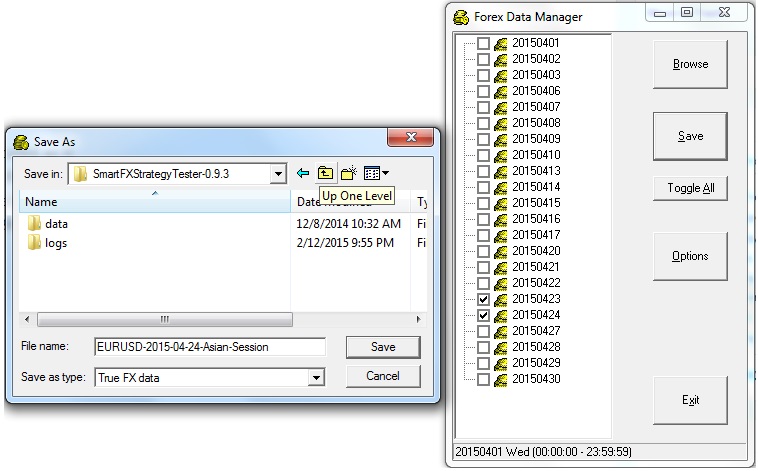The image size is (758, 471).
Task: Click the Browse button in Forex Data Manager
Action: click(690, 64)
